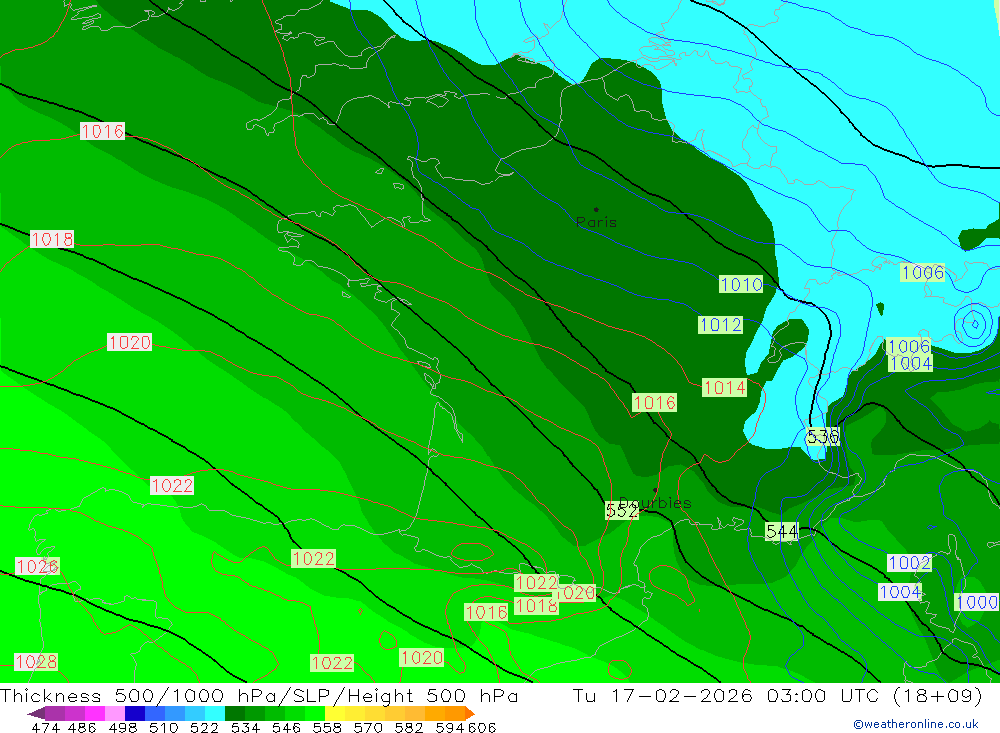Select the red 1028 isobar label
This screenshot has height=733, width=1000.
tap(36, 662)
